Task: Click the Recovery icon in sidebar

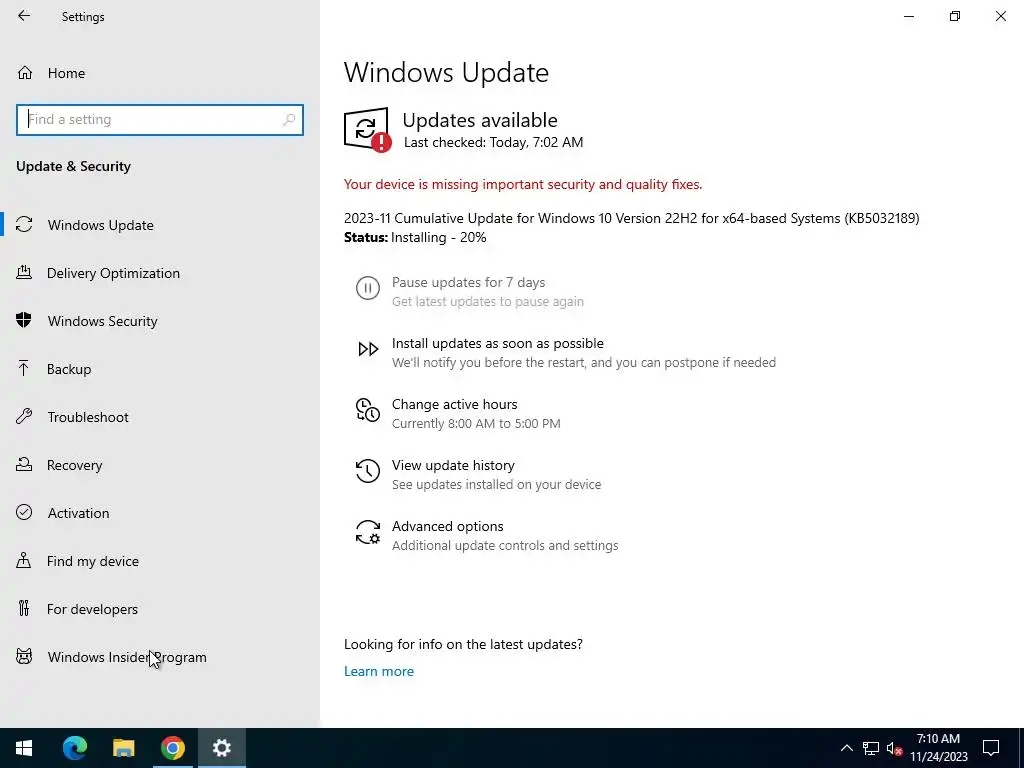Action: pyautogui.click(x=24, y=464)
